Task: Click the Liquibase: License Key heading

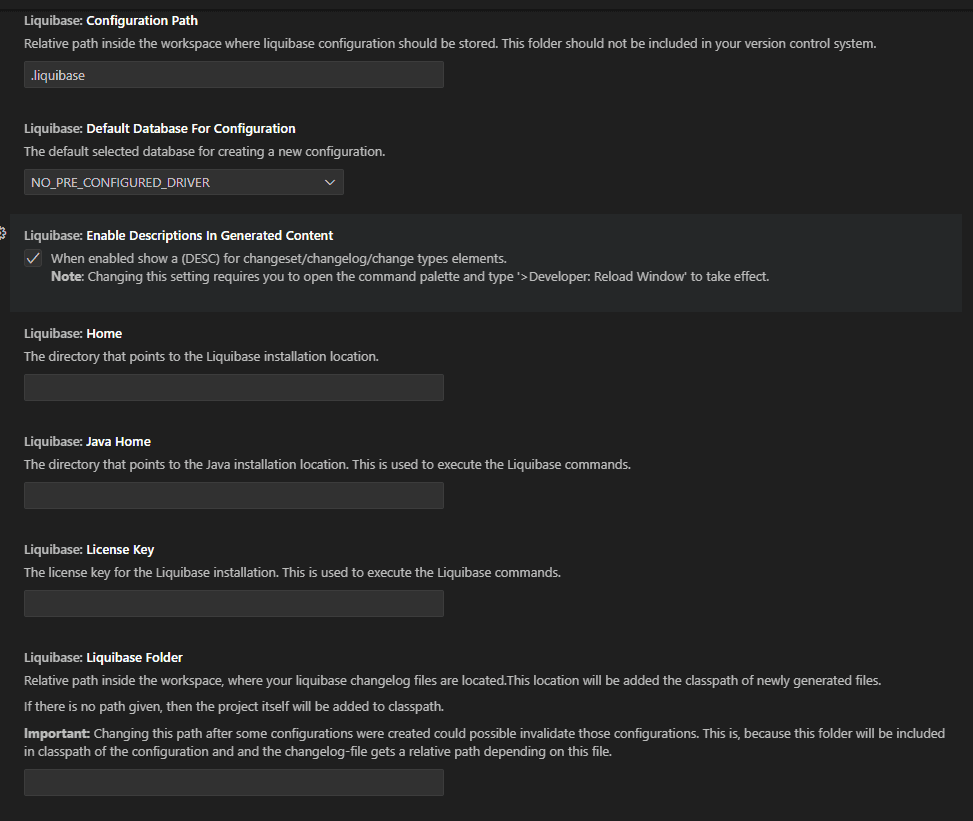Action: [x=91, y=549]
